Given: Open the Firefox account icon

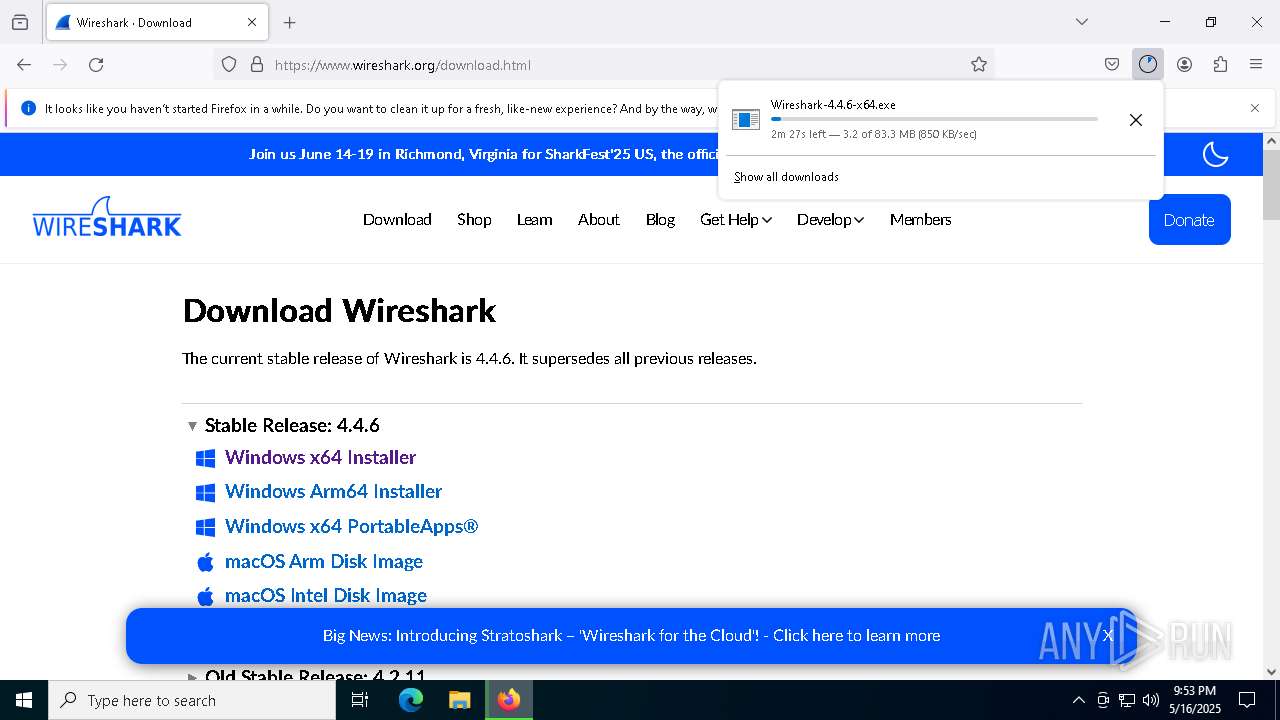Looking at the screenshot, I should 1184,65.
